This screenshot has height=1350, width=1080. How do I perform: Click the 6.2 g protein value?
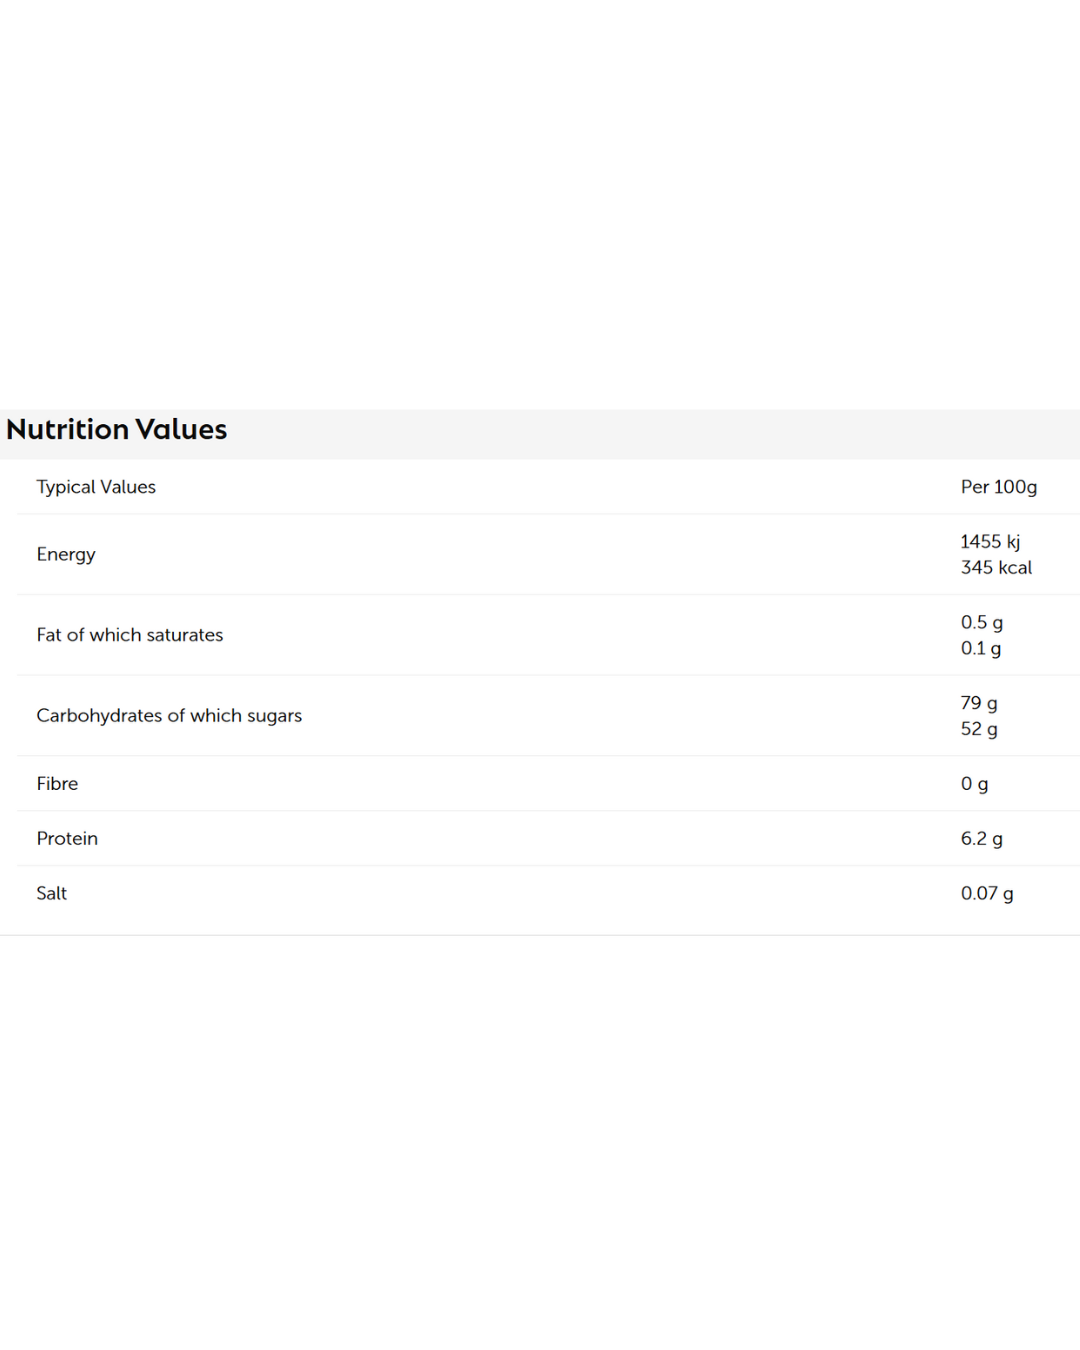(981, 839)
